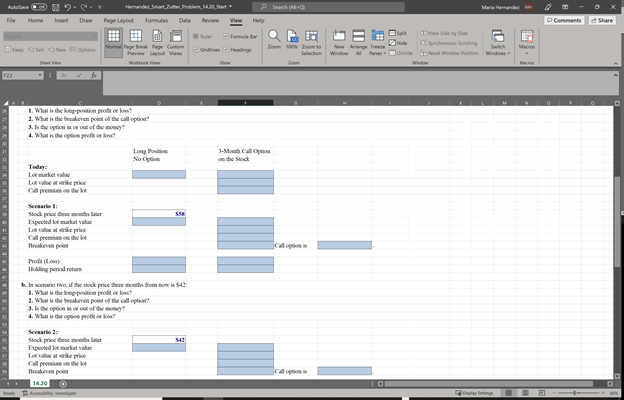Open the Formulas tab
Viewport: 624px width, 400px height.
pyautogui.click(x=156, y=20)
